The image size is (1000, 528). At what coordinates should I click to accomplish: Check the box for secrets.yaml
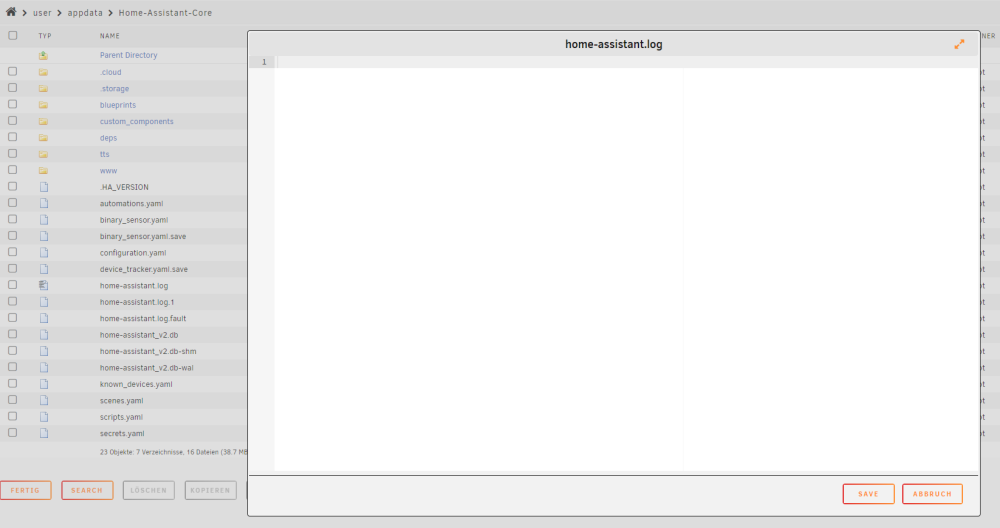pos(13,433)
